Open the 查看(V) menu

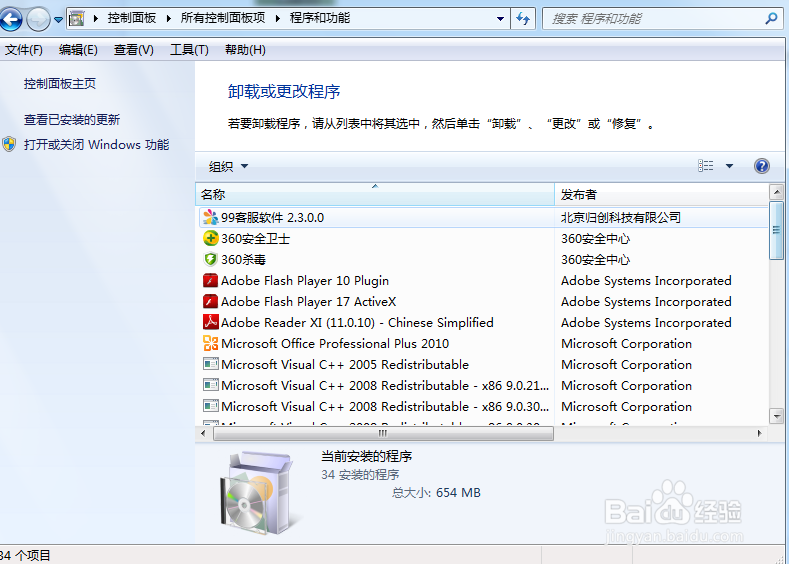pyautogui.click(x=133, y=50)
